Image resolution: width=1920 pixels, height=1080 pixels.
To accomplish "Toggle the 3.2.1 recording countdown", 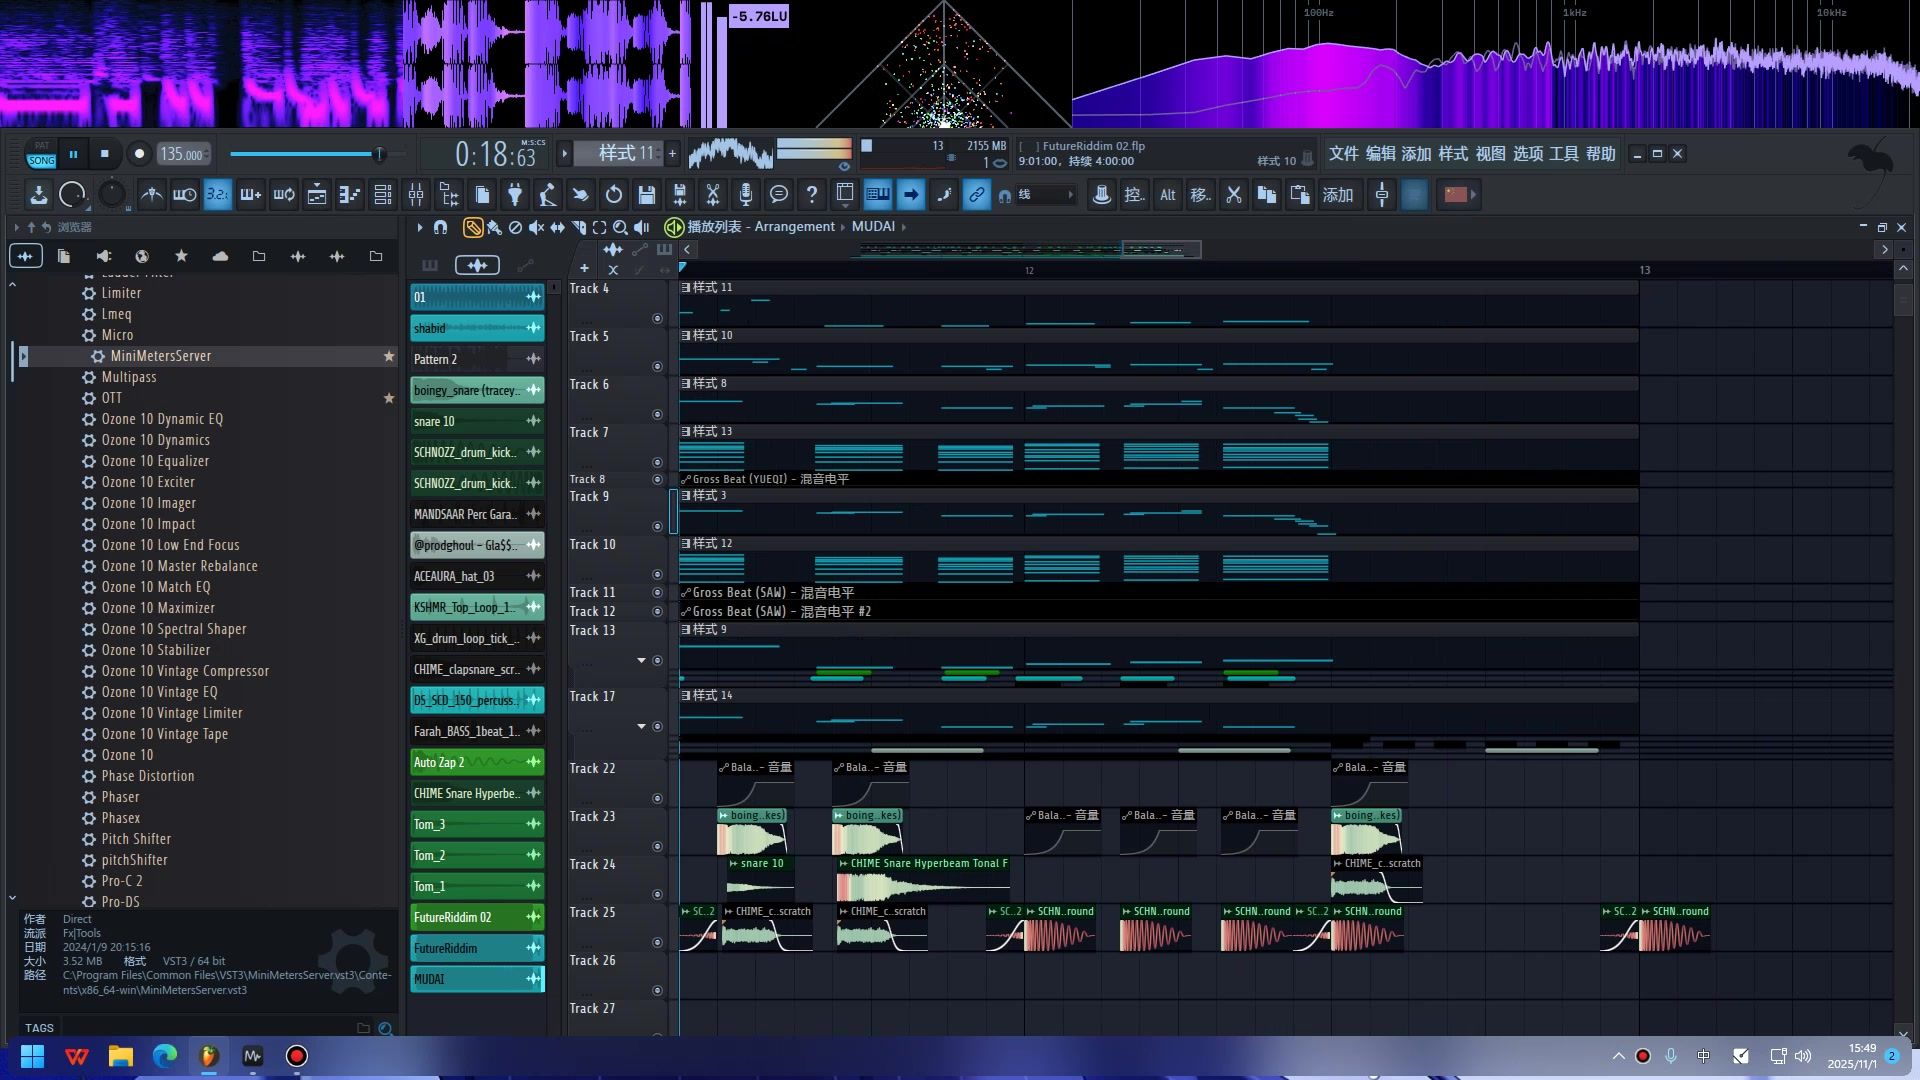I will point(217,195).
